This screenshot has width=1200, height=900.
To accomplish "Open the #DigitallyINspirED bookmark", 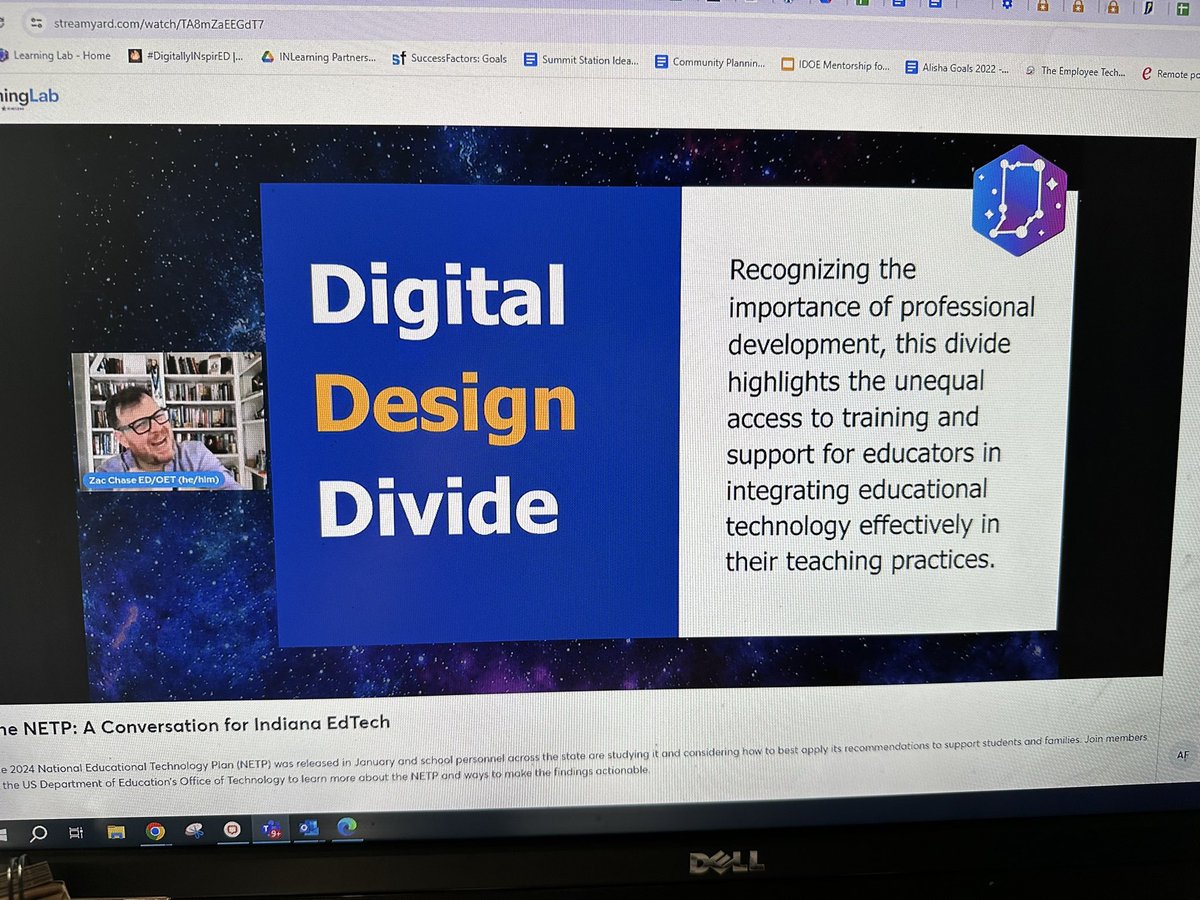I will [x=187, y=57].
